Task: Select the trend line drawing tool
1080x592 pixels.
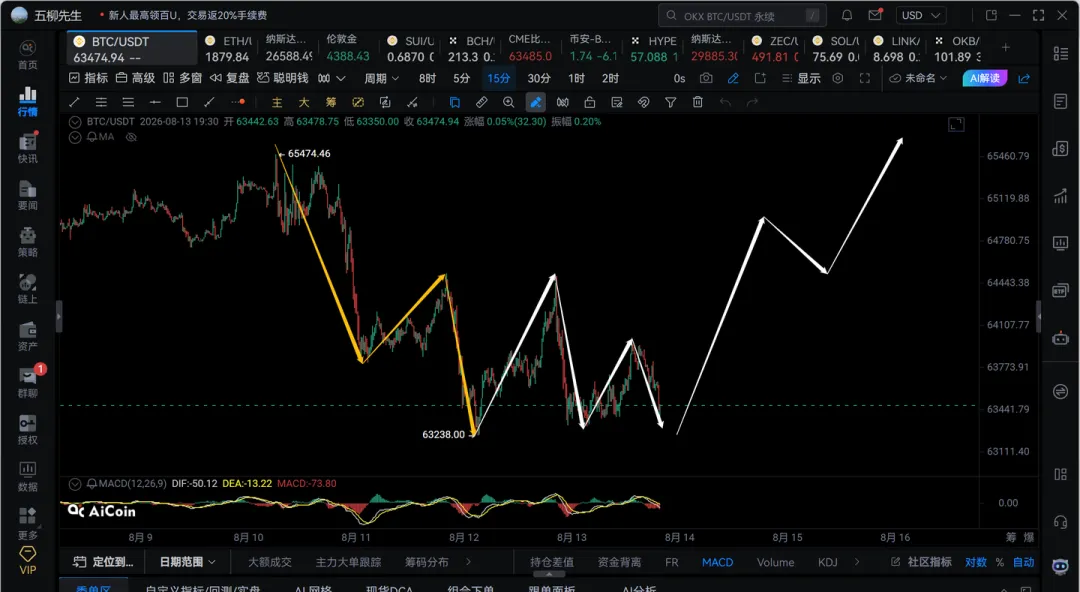Action: [x=74, y=102]
